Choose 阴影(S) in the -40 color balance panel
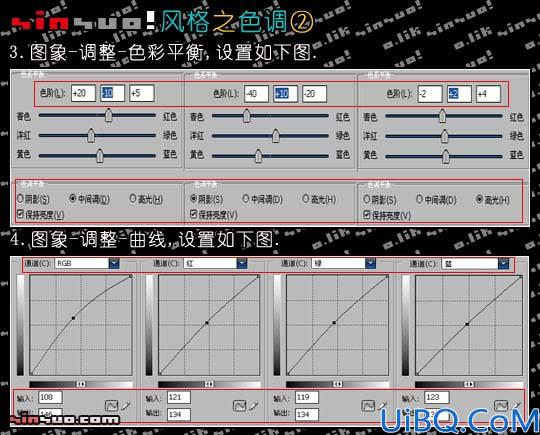540x435 pixels. [x=207, y=199]
